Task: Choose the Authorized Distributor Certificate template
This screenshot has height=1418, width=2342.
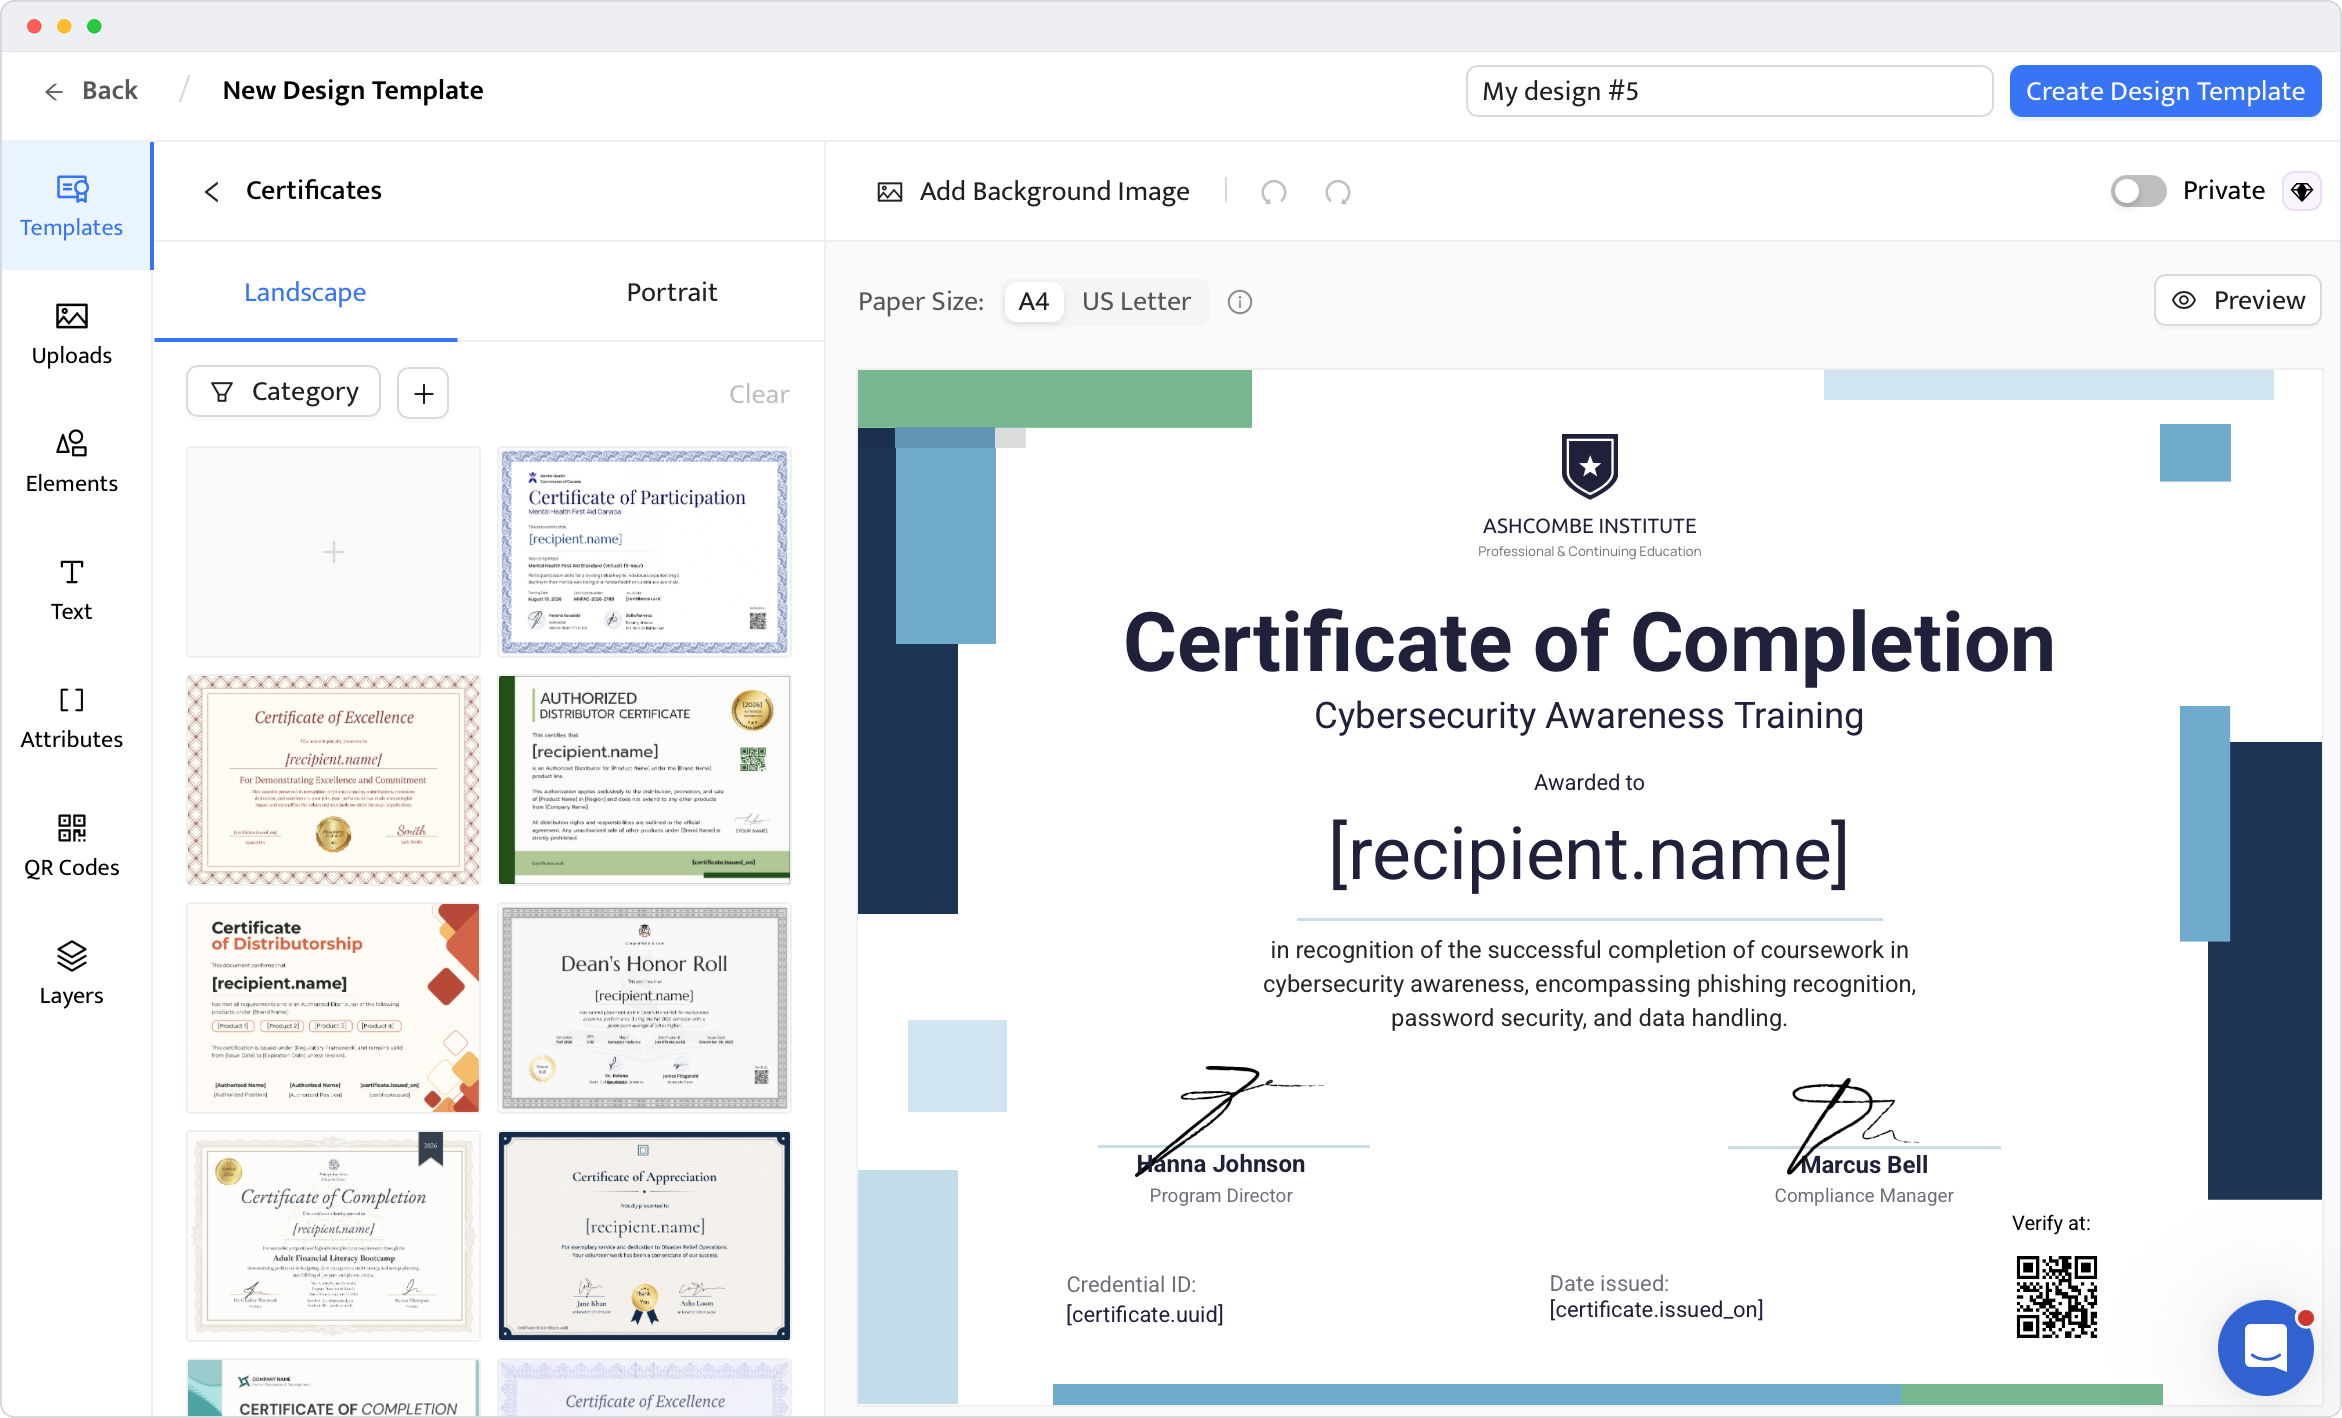Action: point(645,780)
